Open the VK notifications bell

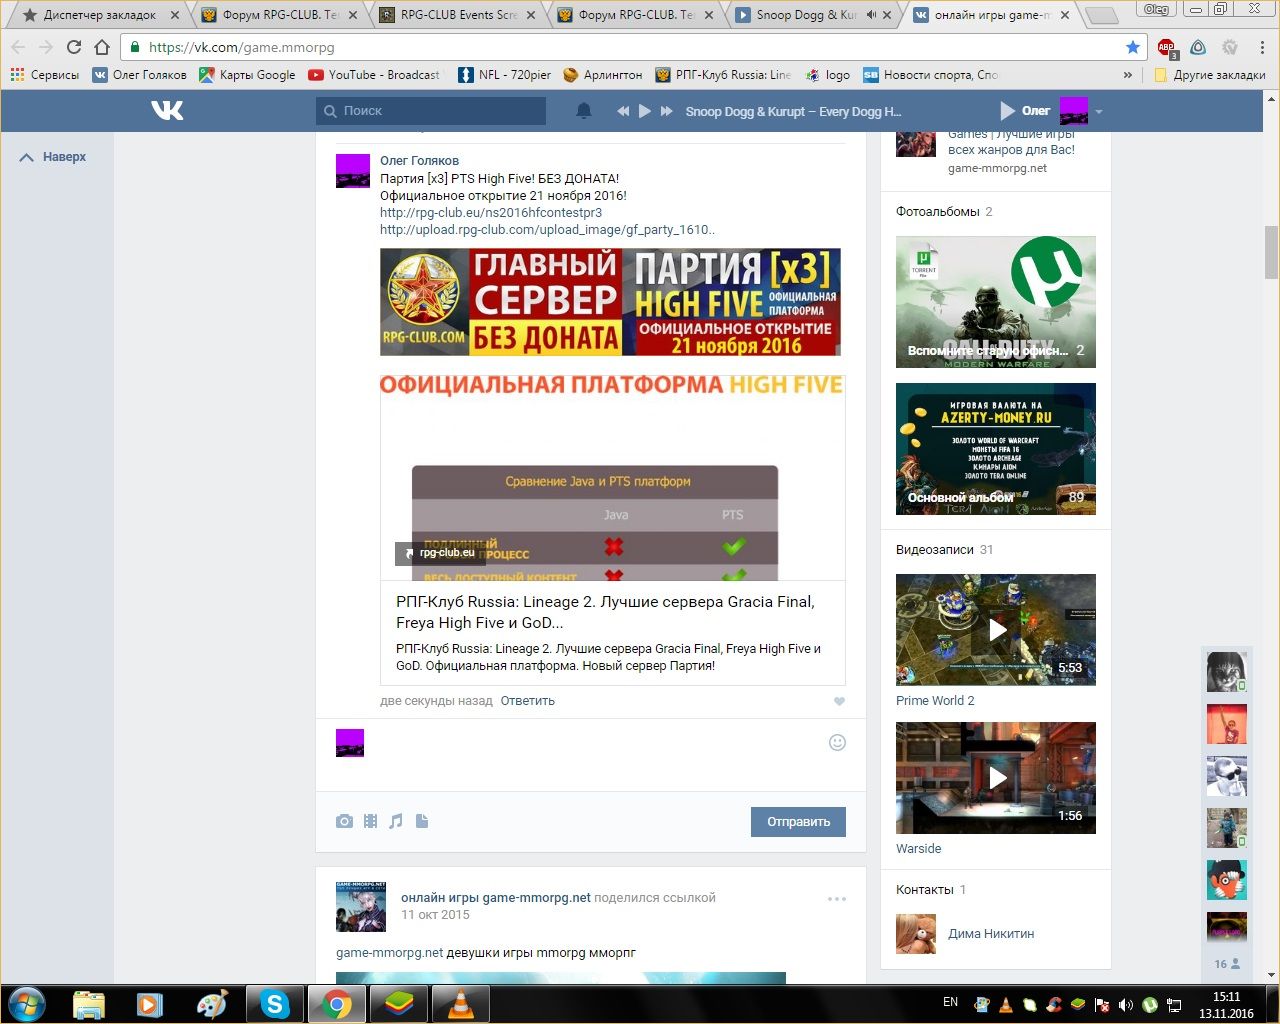coord(584,111)
